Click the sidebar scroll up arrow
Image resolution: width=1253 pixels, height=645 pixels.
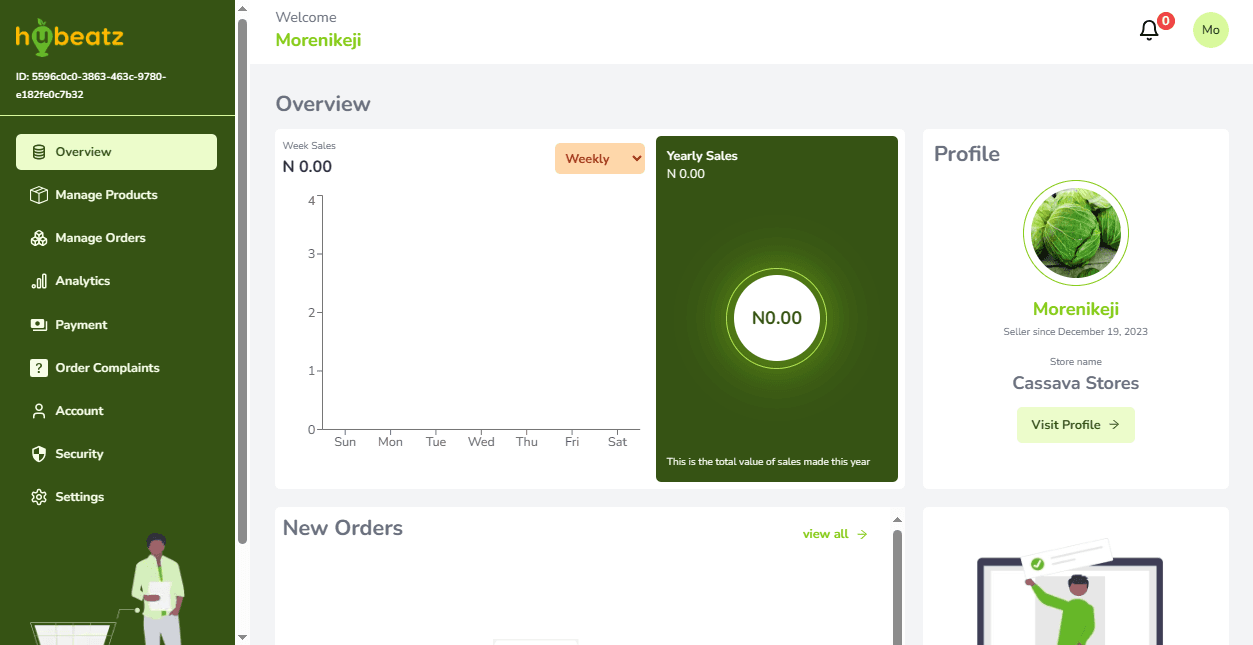[x=242, y=9]
